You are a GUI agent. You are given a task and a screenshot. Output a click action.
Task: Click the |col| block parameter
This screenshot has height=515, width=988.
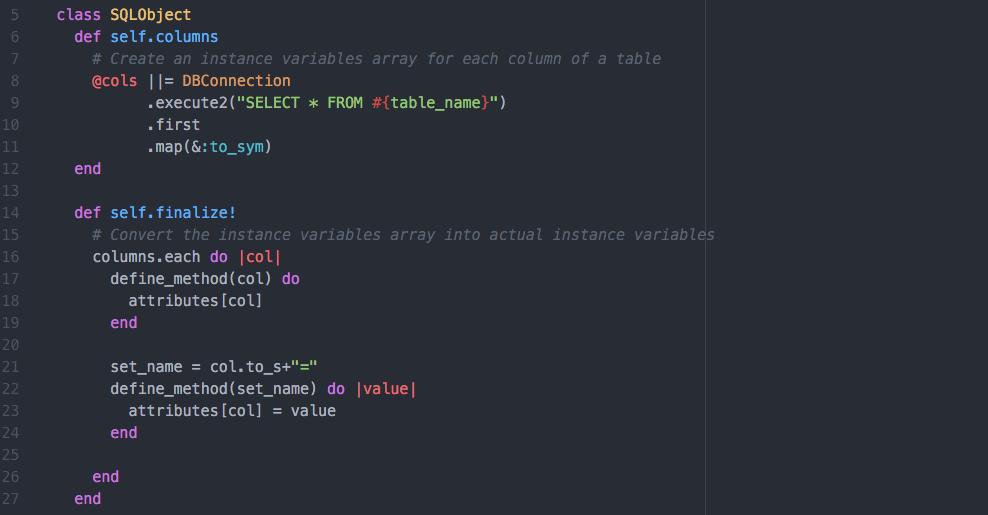click(x=260, y=257)
